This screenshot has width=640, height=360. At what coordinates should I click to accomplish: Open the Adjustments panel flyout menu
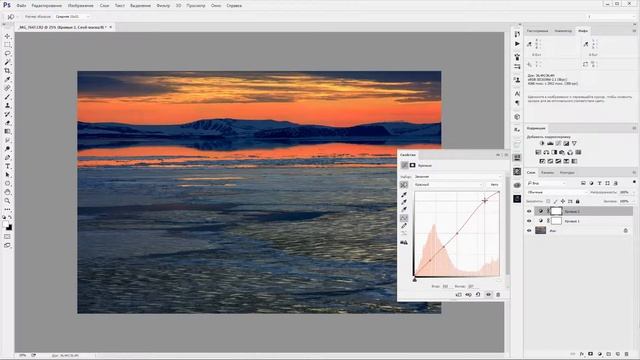pos(634,128)
